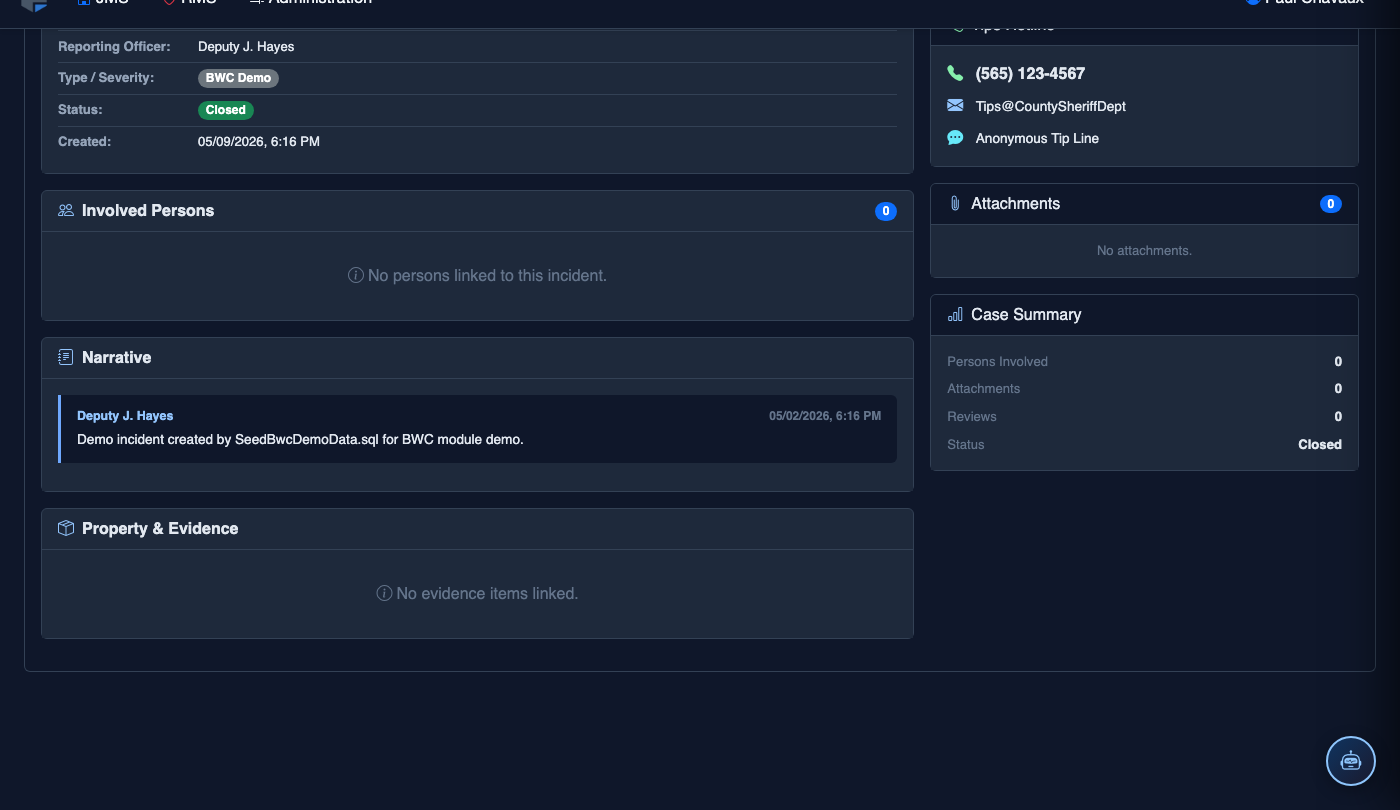Click the 'Created:' field label
Viewport: 1400px width, 810px height.
[84, 142]
